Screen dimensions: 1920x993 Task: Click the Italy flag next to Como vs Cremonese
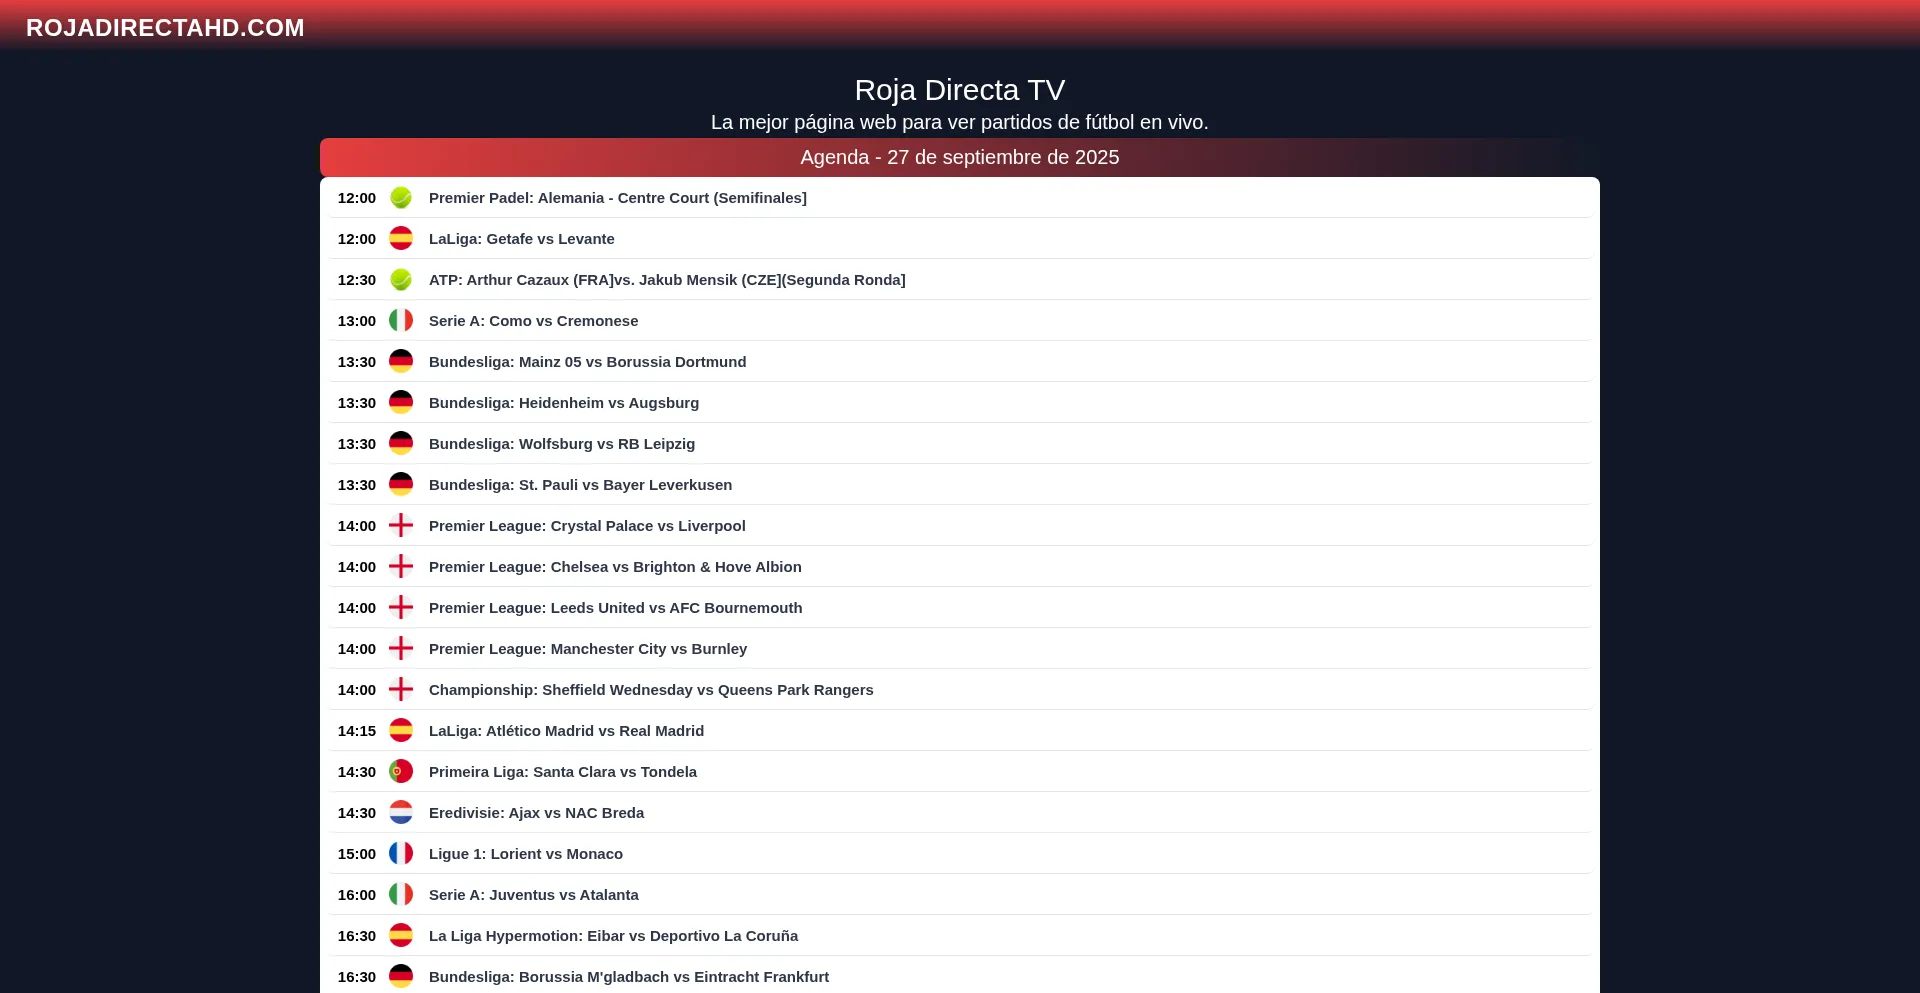point(401,321)
